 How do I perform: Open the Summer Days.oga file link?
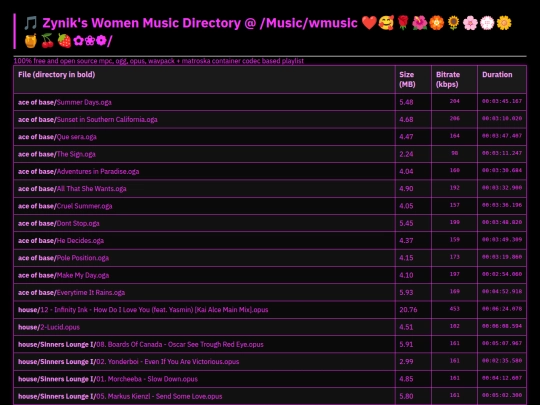(84, 102)
